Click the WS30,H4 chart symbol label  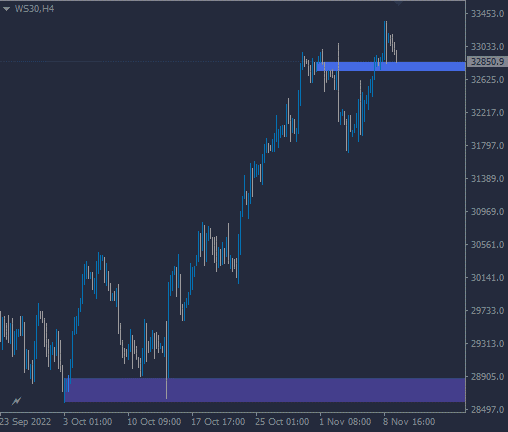[34, 9]
